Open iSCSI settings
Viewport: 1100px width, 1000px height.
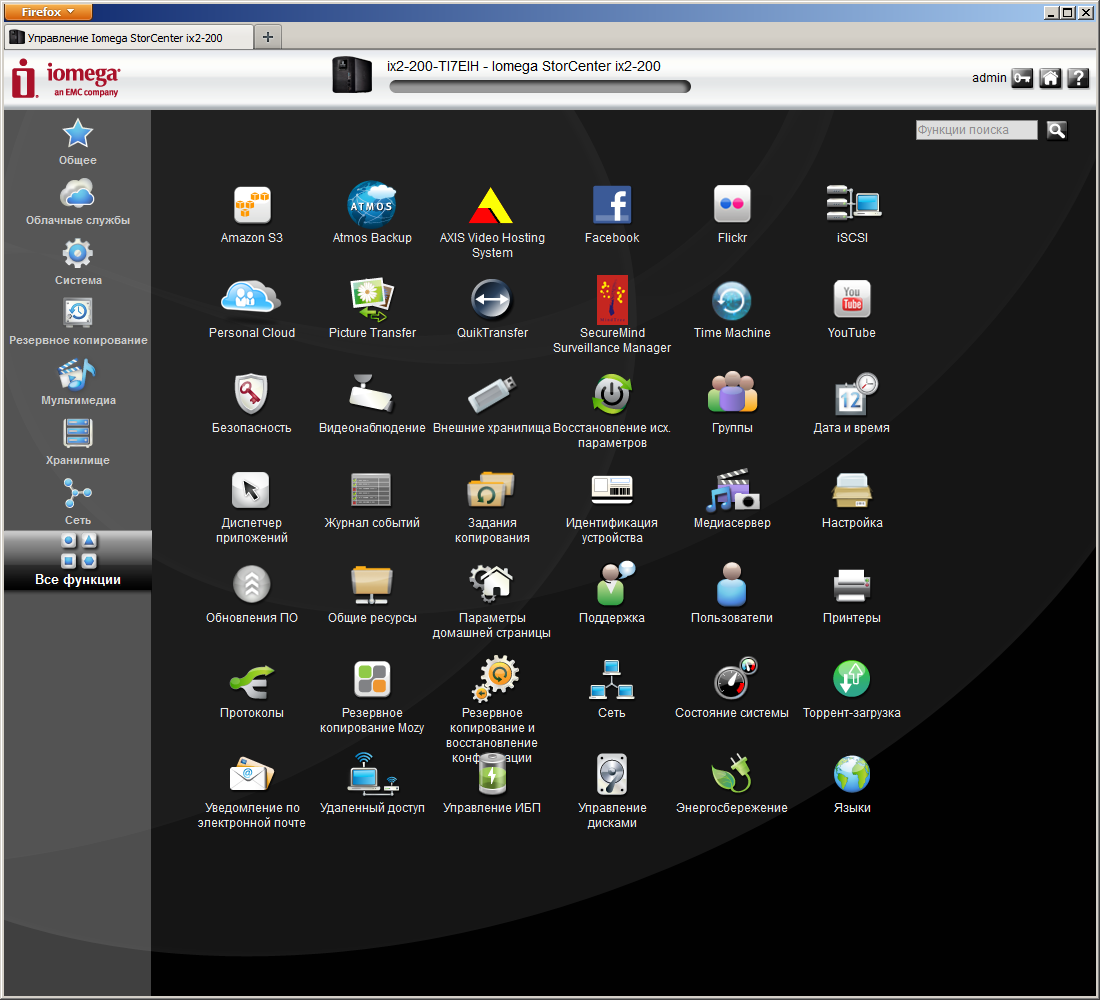[853, 204]
